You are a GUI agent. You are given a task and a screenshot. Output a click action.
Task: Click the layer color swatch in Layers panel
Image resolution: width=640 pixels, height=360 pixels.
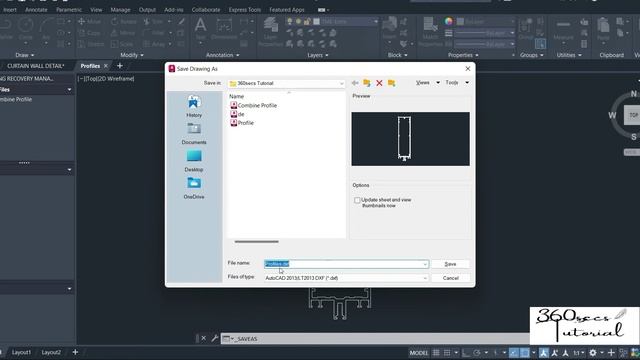click(317, 21)
